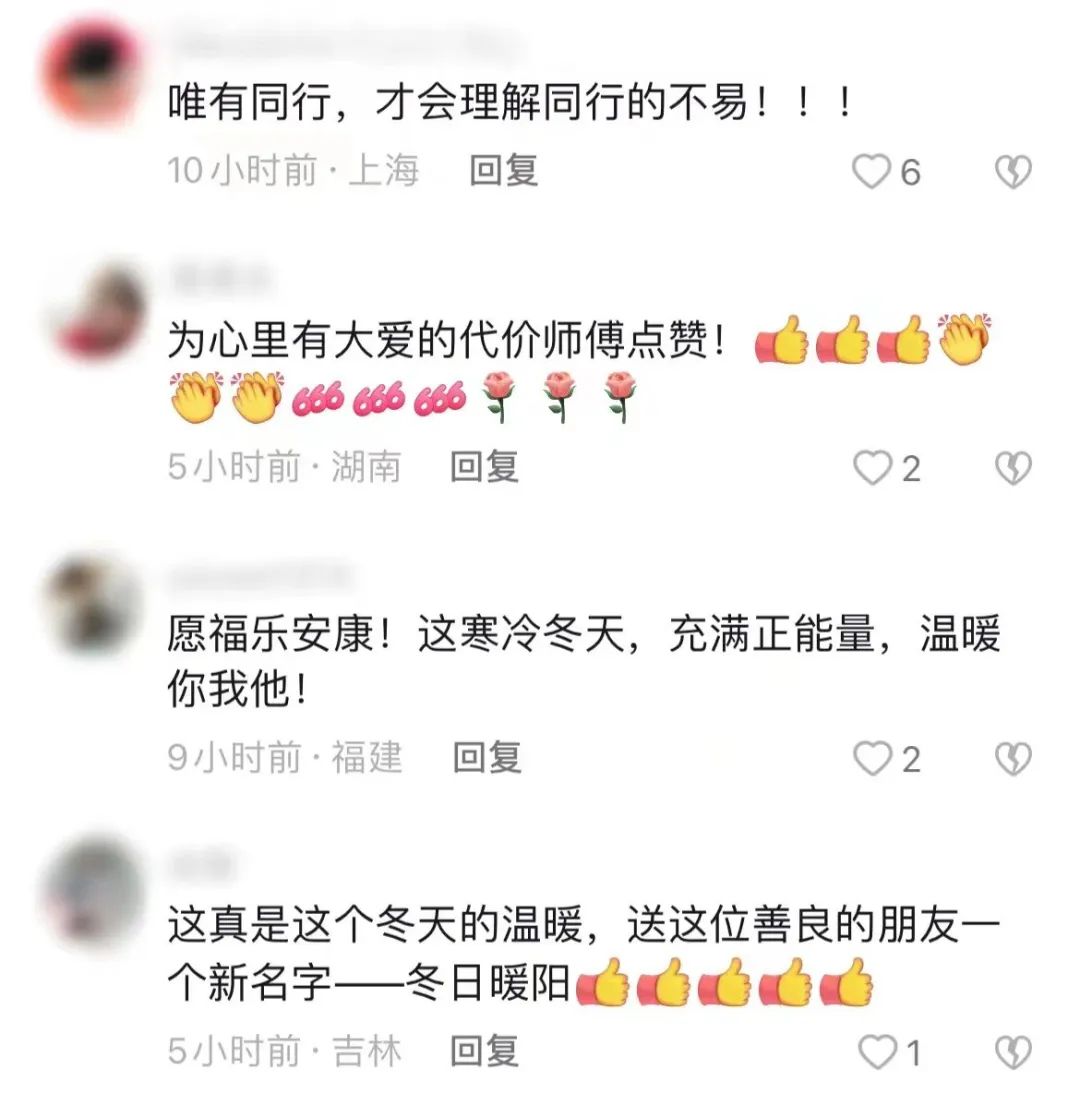Open the Jilin commenter's avatar
Screen dimensions: 1080x1118
[93, 893]
